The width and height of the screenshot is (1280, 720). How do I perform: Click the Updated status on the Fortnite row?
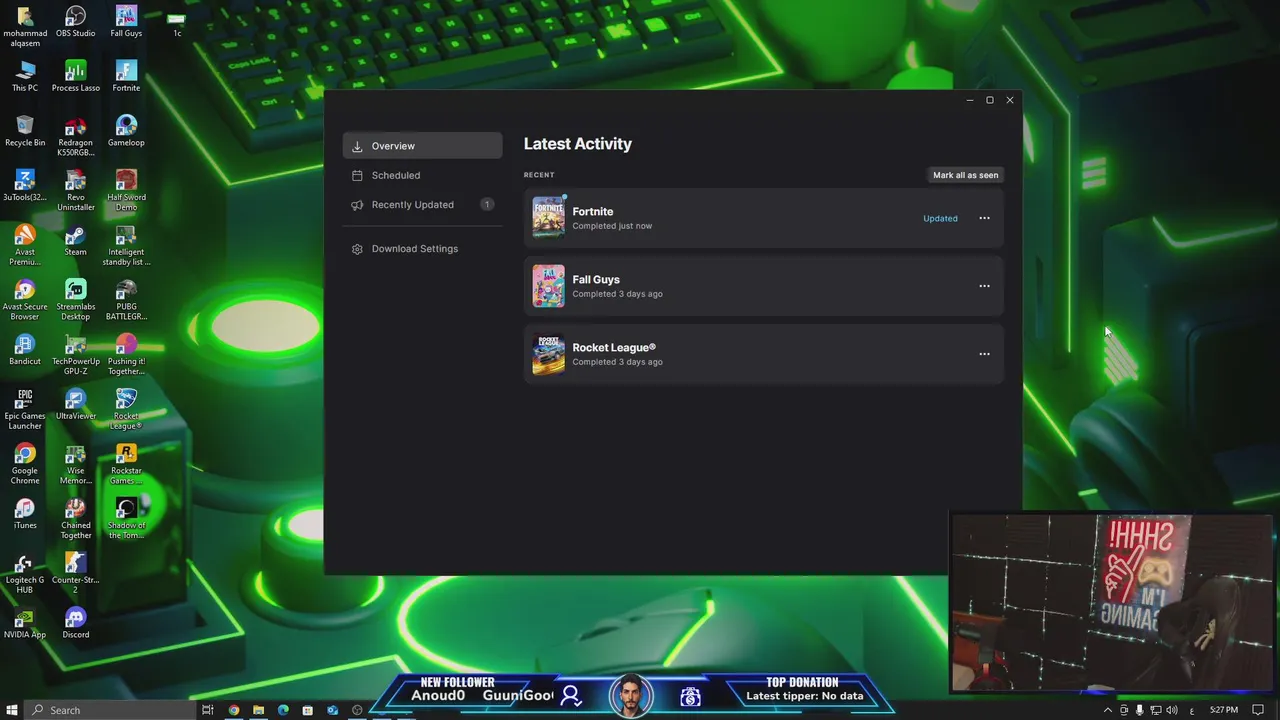[x=940, y=218]
